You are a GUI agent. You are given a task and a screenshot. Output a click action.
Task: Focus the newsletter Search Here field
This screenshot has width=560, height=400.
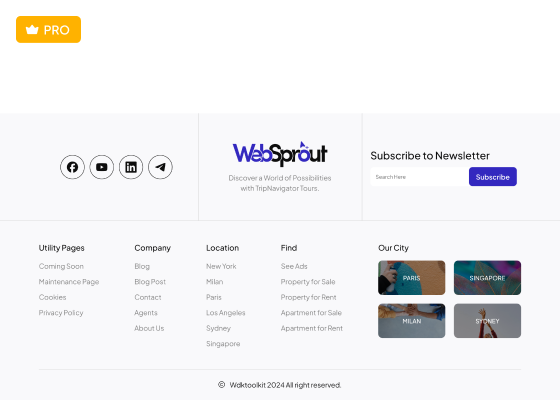(x=420, y=177)
